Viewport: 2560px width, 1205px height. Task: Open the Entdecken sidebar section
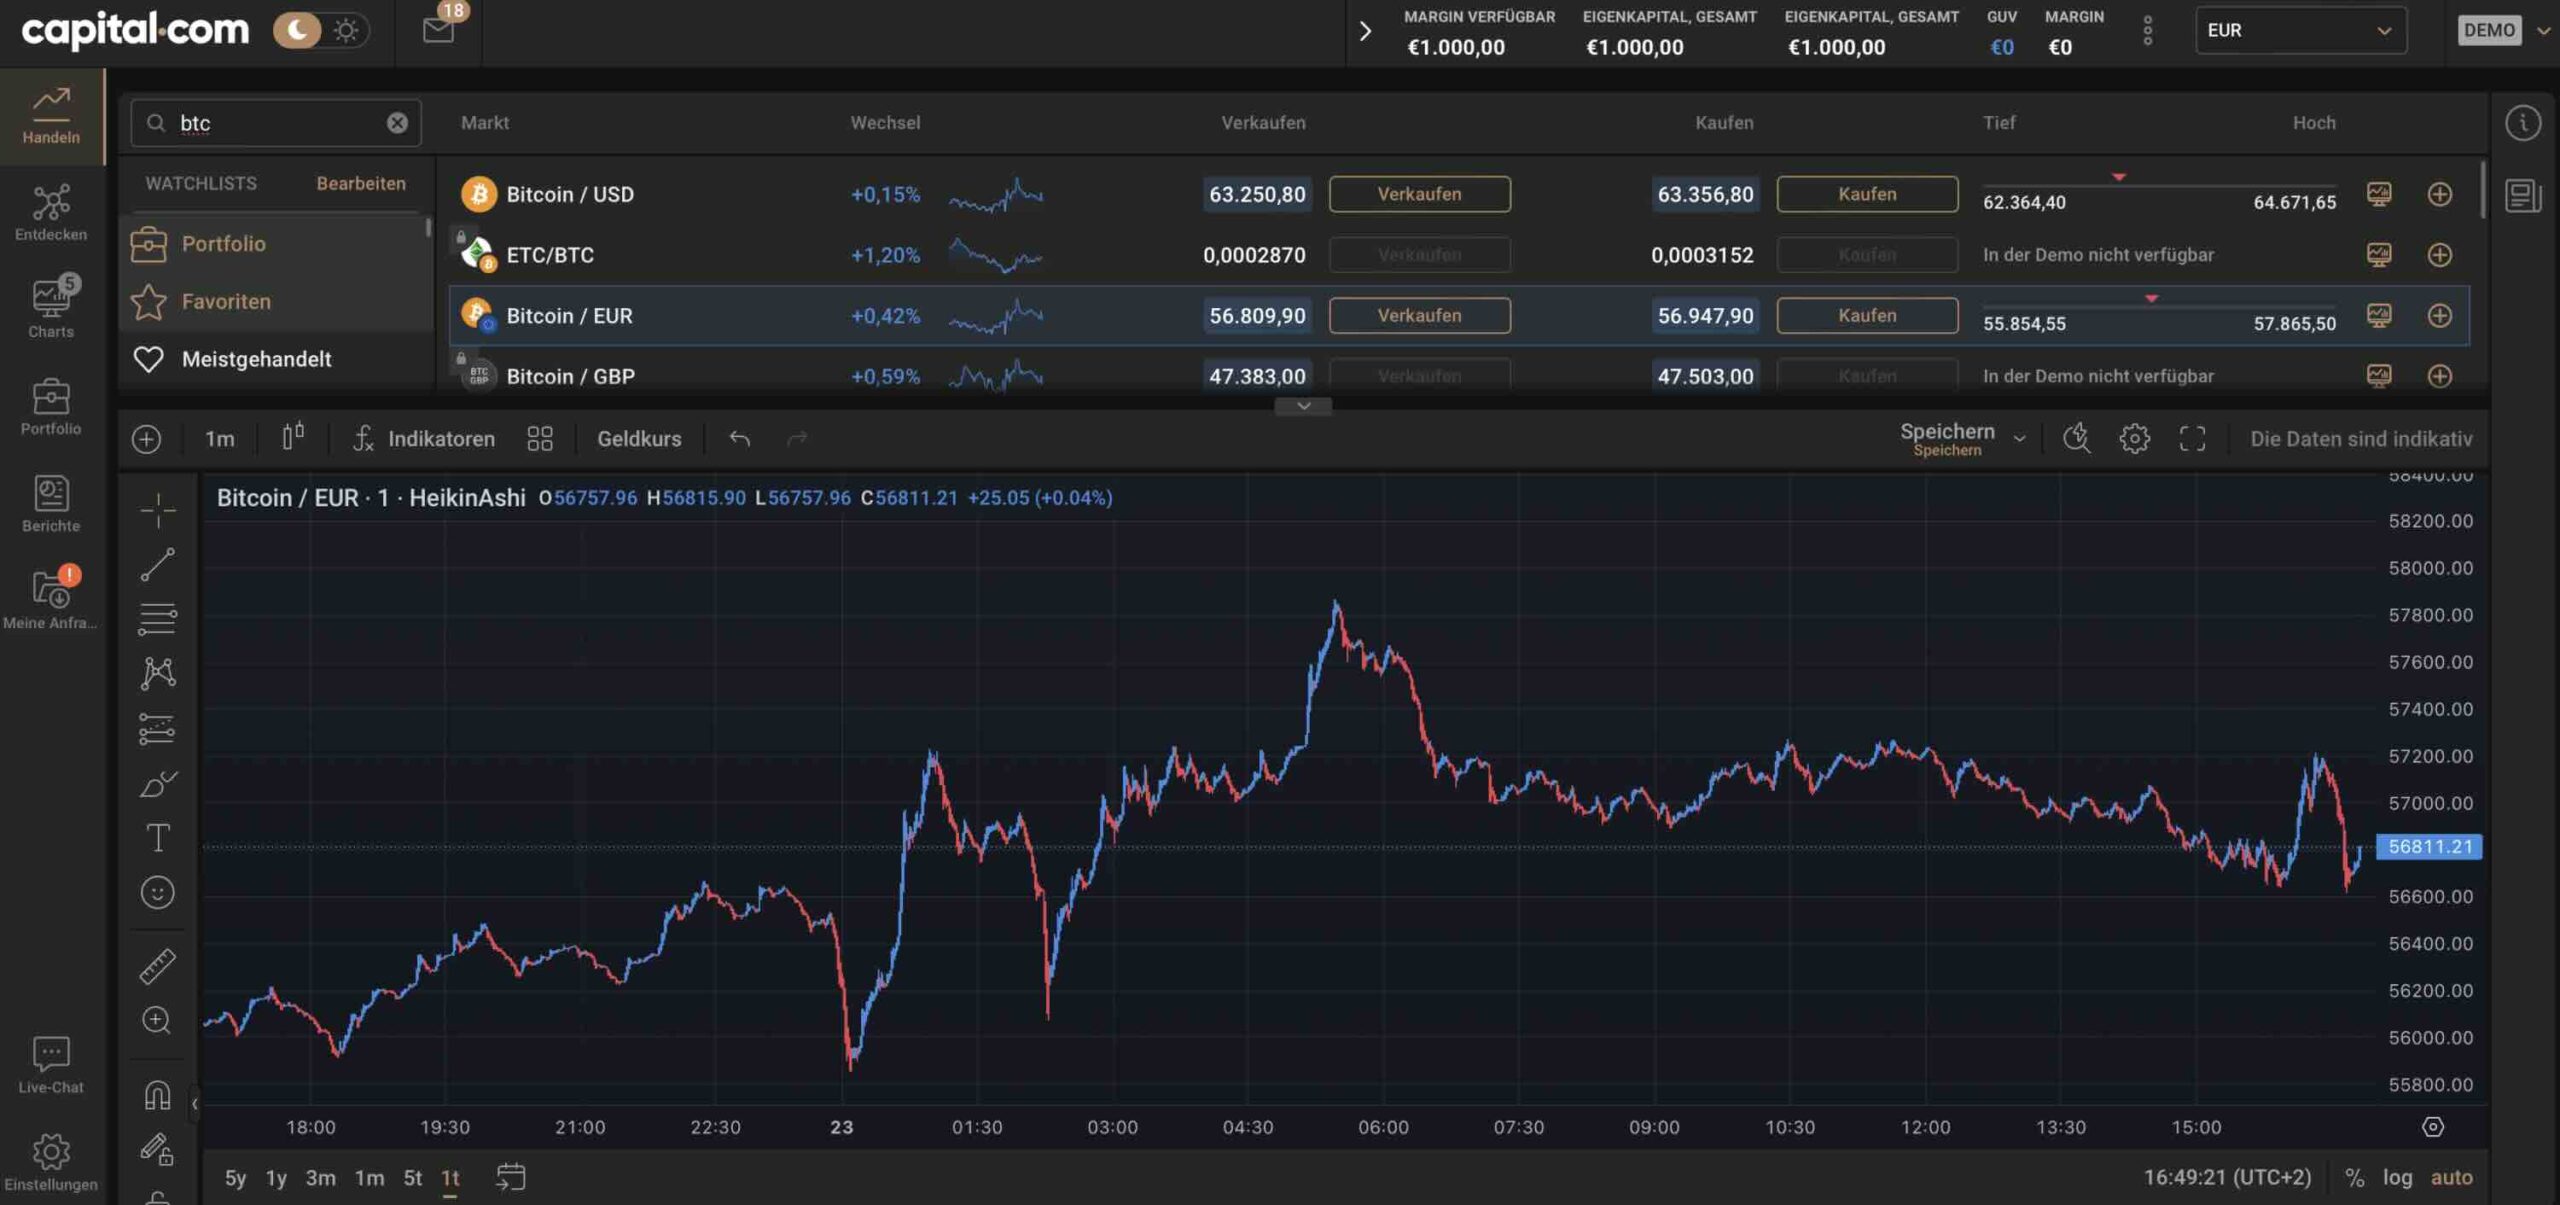coord(51,212)
